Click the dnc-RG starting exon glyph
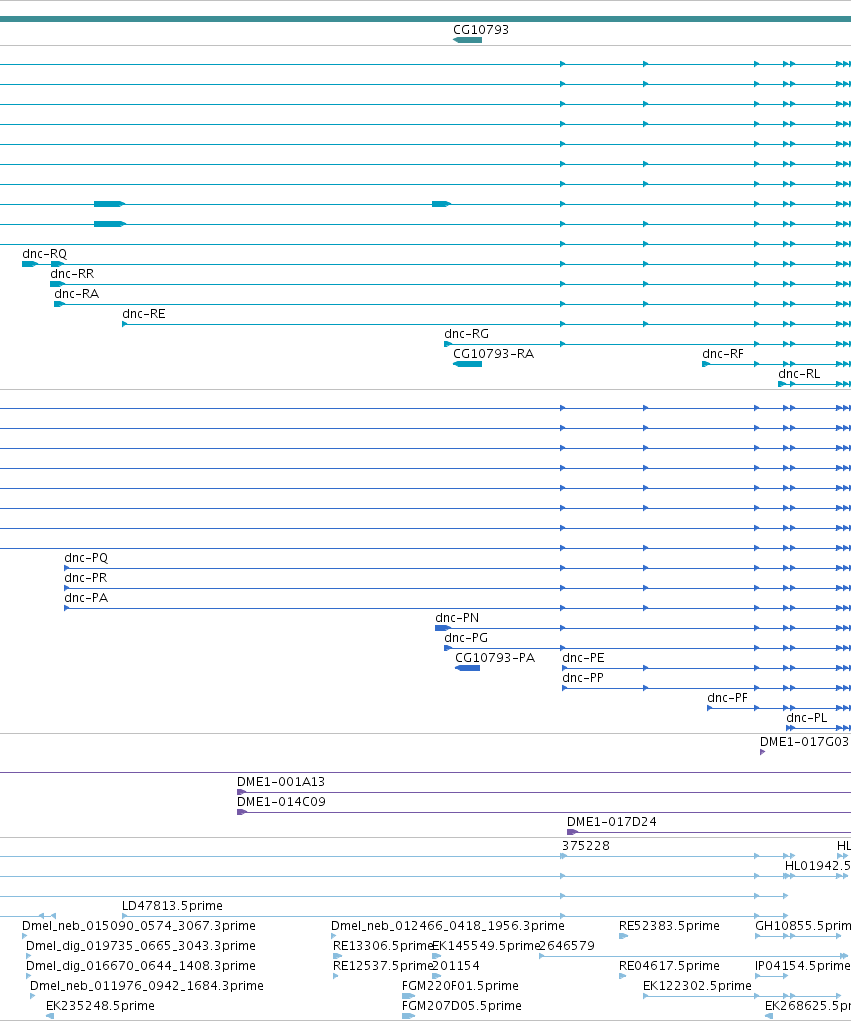Viewport: 851px width, 1021px height. pyautogui.click(x=448, y=344)
